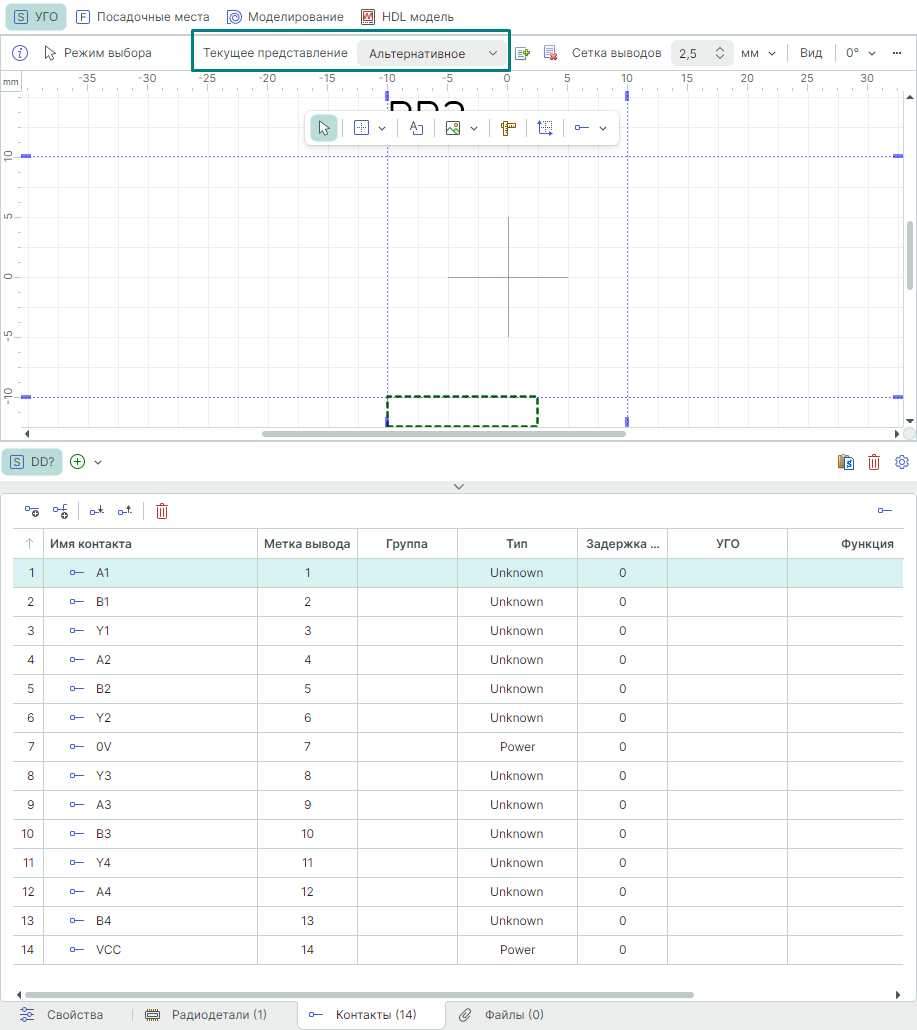Open the Текущее представление dropdown
Viewport: 917px width, 1030px height.
click(432, 53)
